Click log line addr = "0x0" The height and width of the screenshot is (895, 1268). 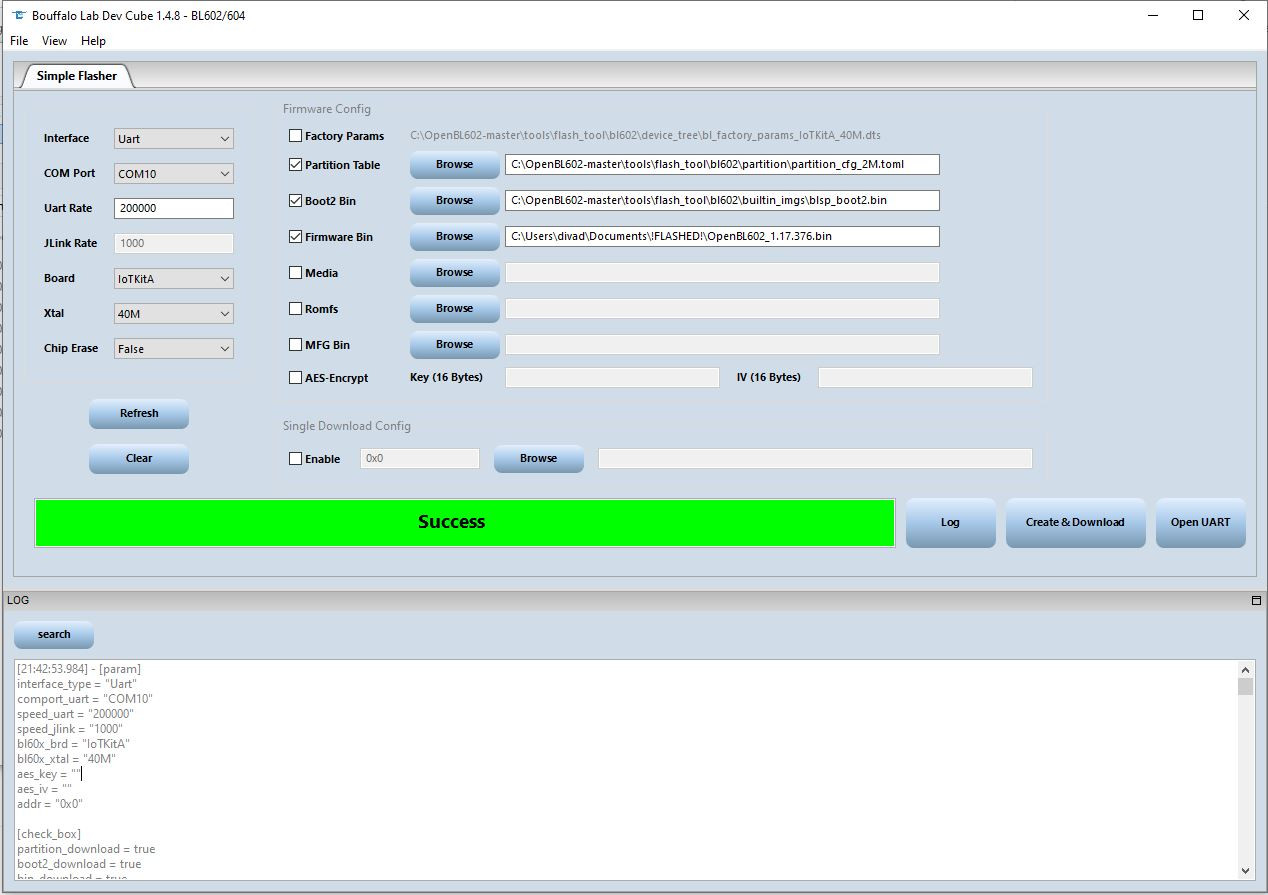(50, 804)
